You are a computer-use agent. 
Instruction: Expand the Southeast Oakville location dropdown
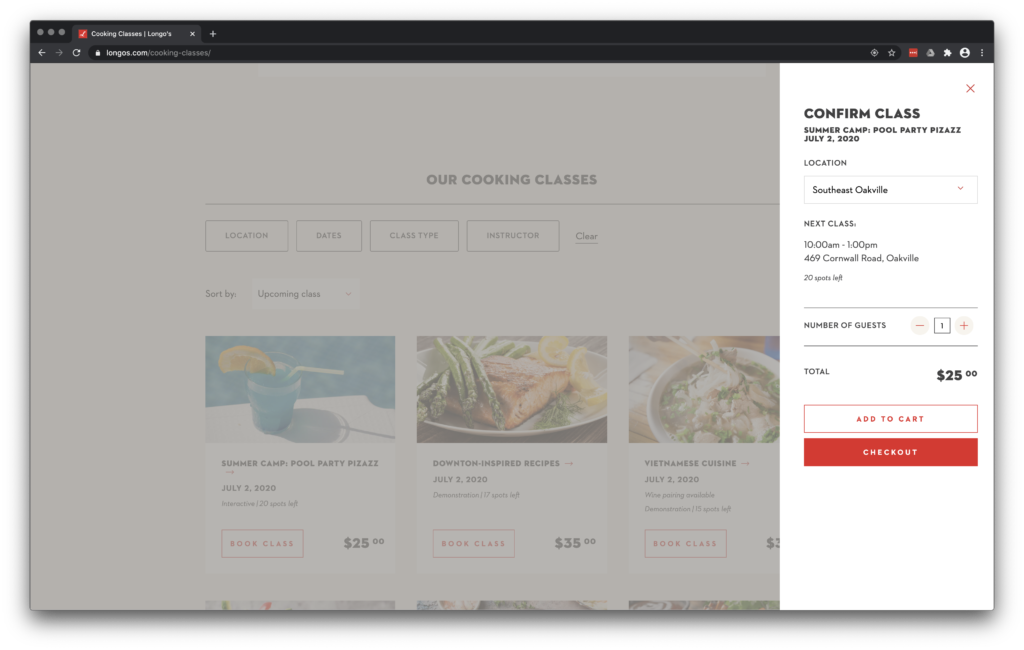890,190
